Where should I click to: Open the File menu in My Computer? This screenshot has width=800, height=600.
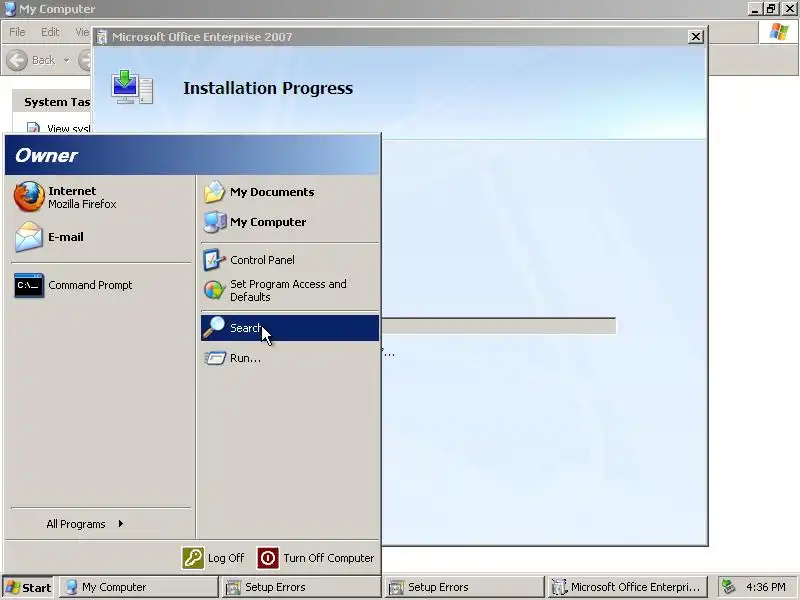tap(17, 32)
